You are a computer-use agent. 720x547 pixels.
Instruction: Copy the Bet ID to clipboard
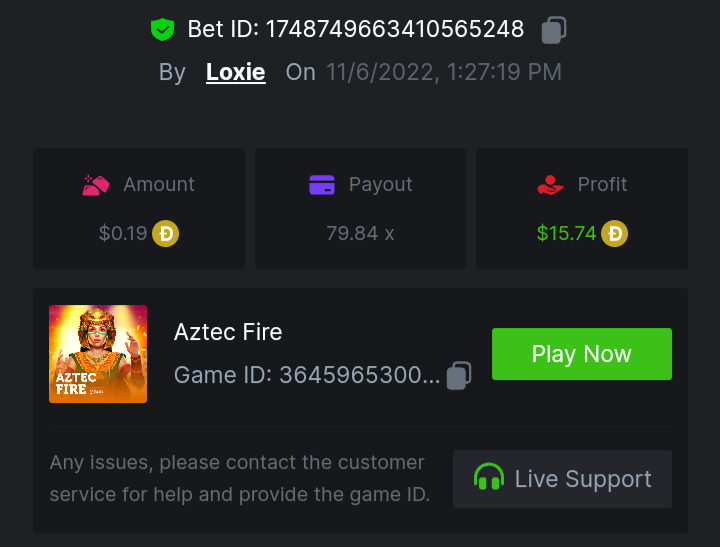click(x=554, y=30)
